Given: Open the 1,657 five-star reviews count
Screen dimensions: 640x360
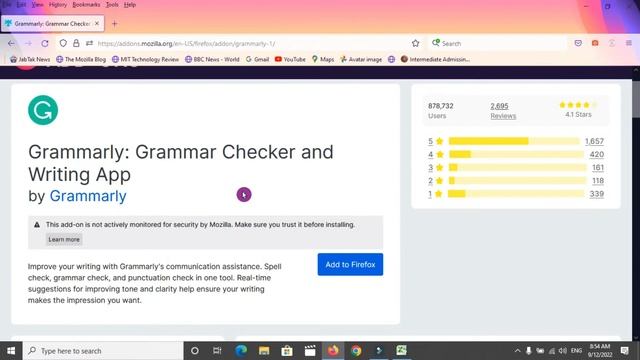Looking at the screenshot, I should pyautogui.click(x=594, y=141).
